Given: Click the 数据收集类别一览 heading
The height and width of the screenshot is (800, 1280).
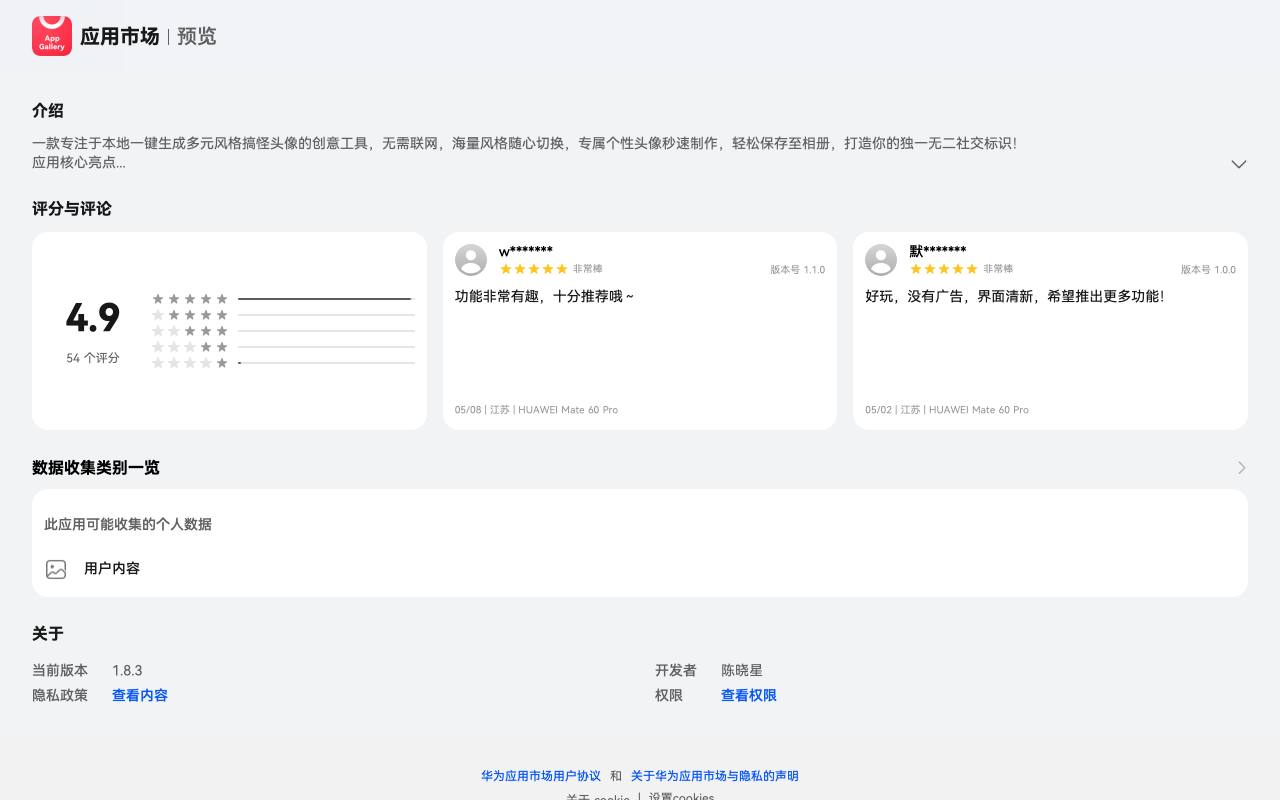Looking at the screenshot, I should [96, 468].
